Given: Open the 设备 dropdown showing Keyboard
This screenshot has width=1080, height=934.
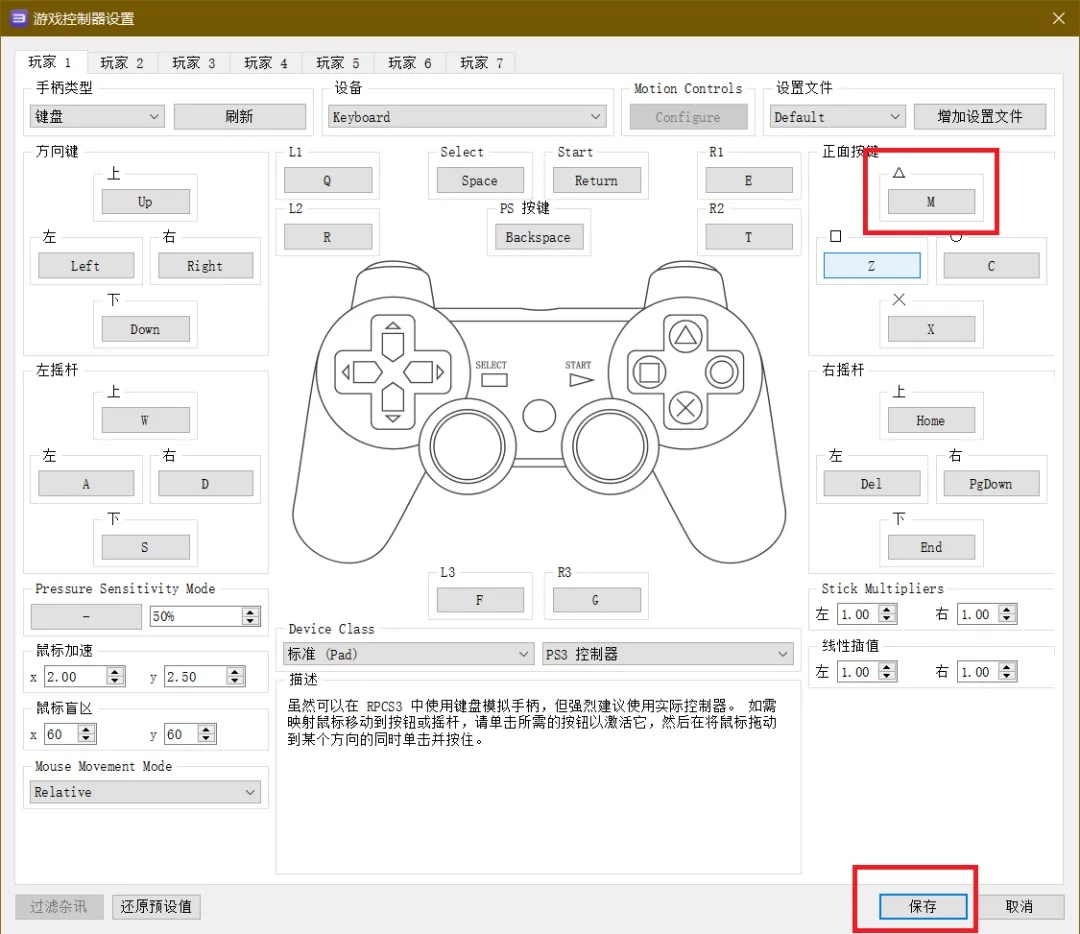Looking at the screenshot, I should click(467, 116).
